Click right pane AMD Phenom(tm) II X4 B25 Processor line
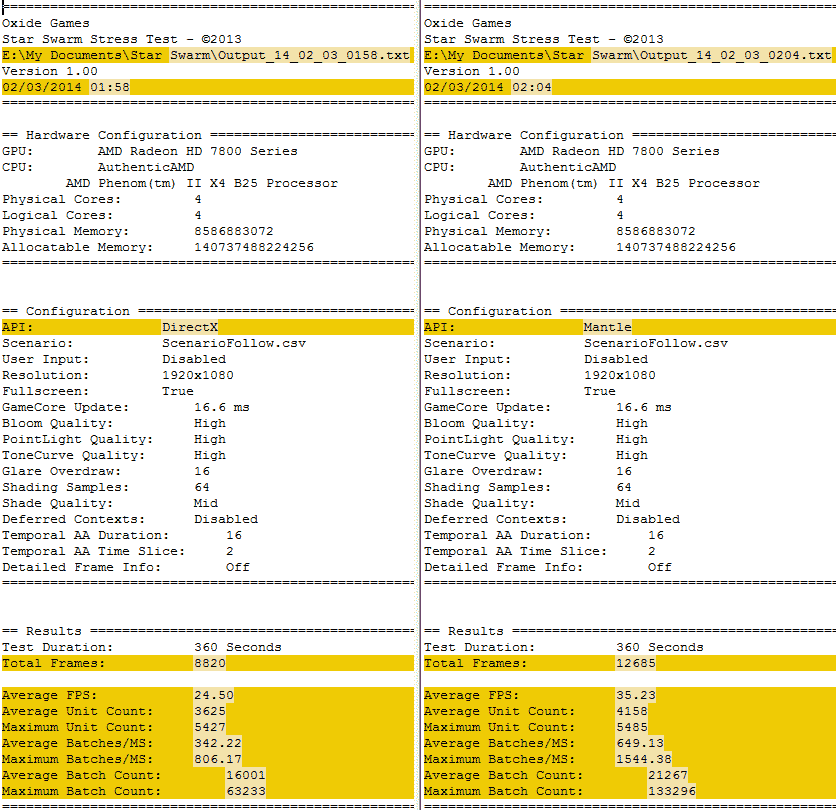Image resolution: width=836 pixels, height=810 pixels. click(623, 183)
